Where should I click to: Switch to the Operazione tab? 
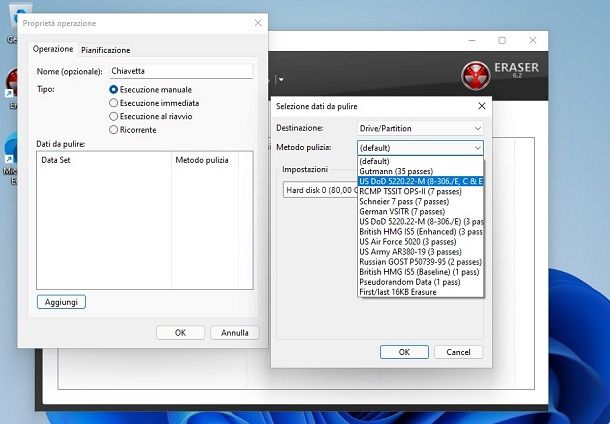tap(53, 49)
